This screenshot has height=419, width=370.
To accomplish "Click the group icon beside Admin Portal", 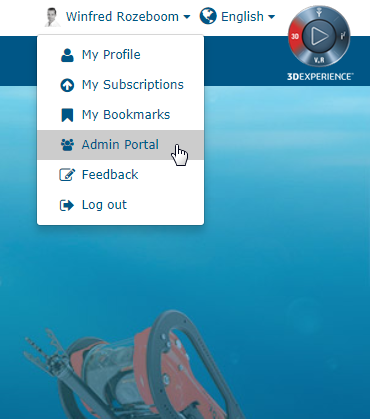I will point(67,145).
